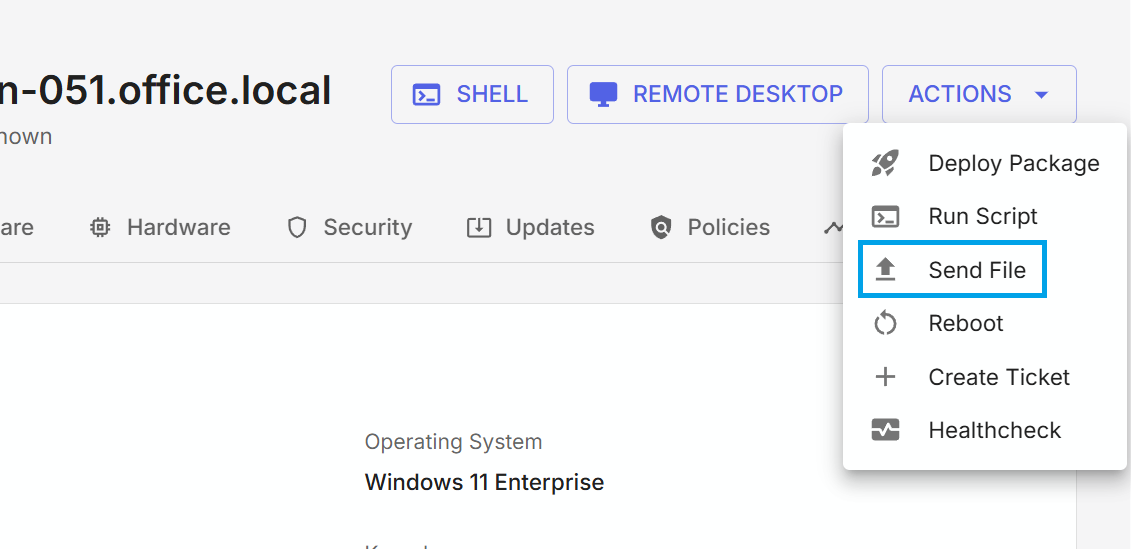Viewport: 1131px width, 549px height.
Task: Click the terminal icon in the SHELL button
Action: [x=427, y=95]
